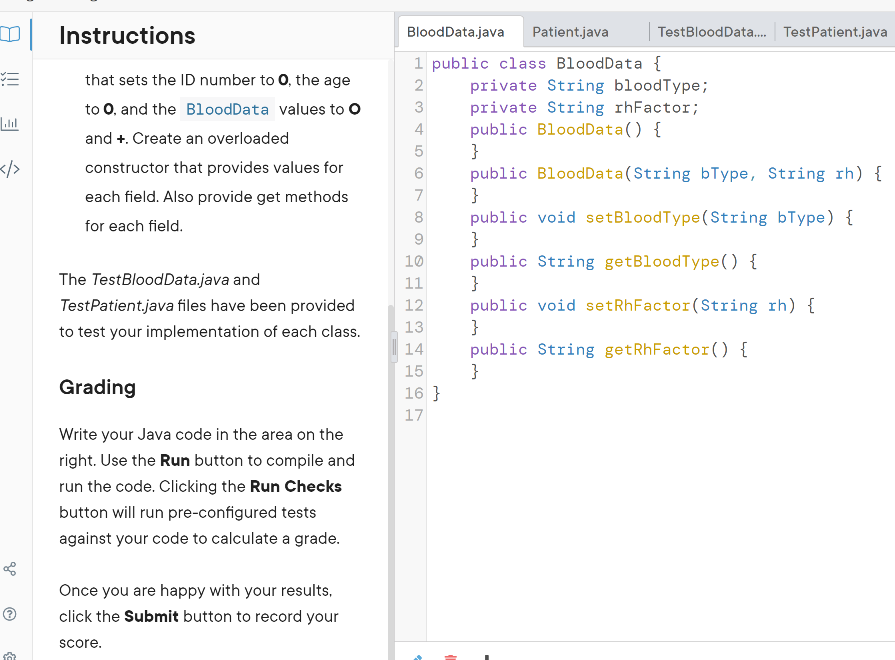This screenshot has height=660, width=895.
Task: Click the share icon in left sidebar
Action: click(x=11, y=569)
